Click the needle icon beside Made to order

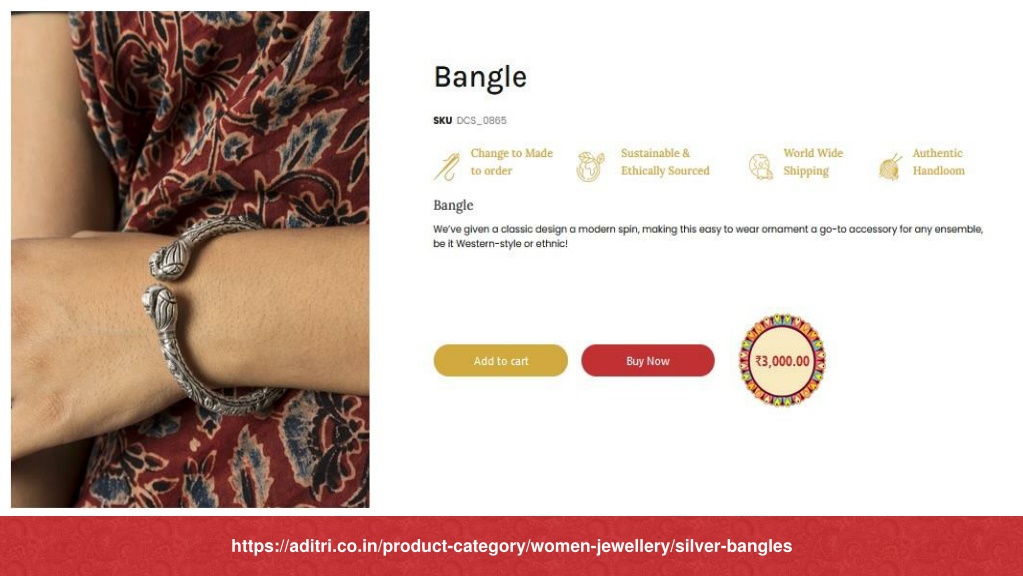pyautogui.click(x=447, y=166)
